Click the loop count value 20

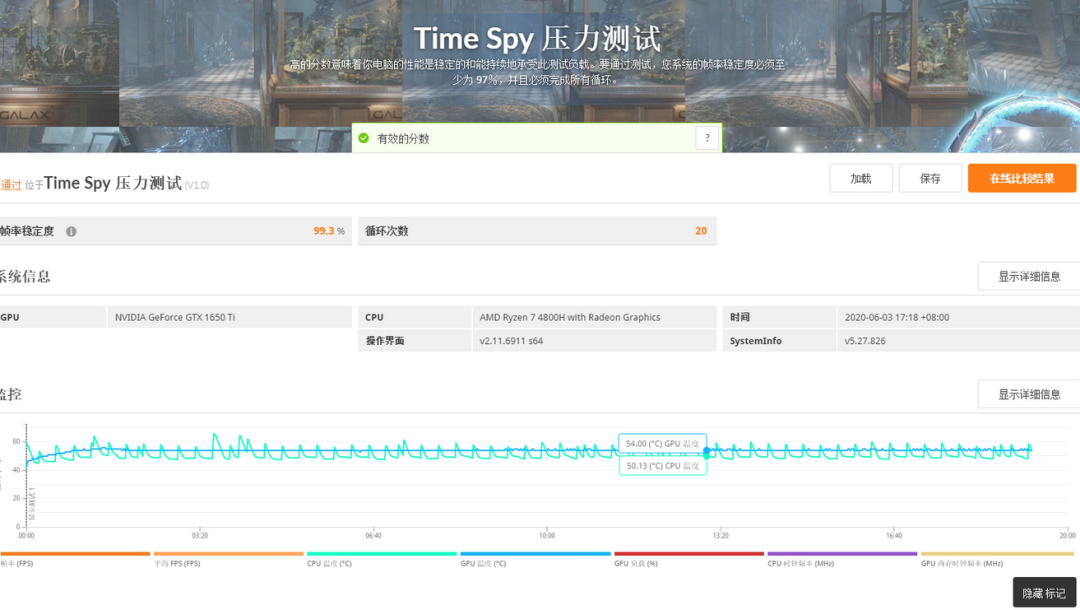pyautogui.click(x=700, y=231)
